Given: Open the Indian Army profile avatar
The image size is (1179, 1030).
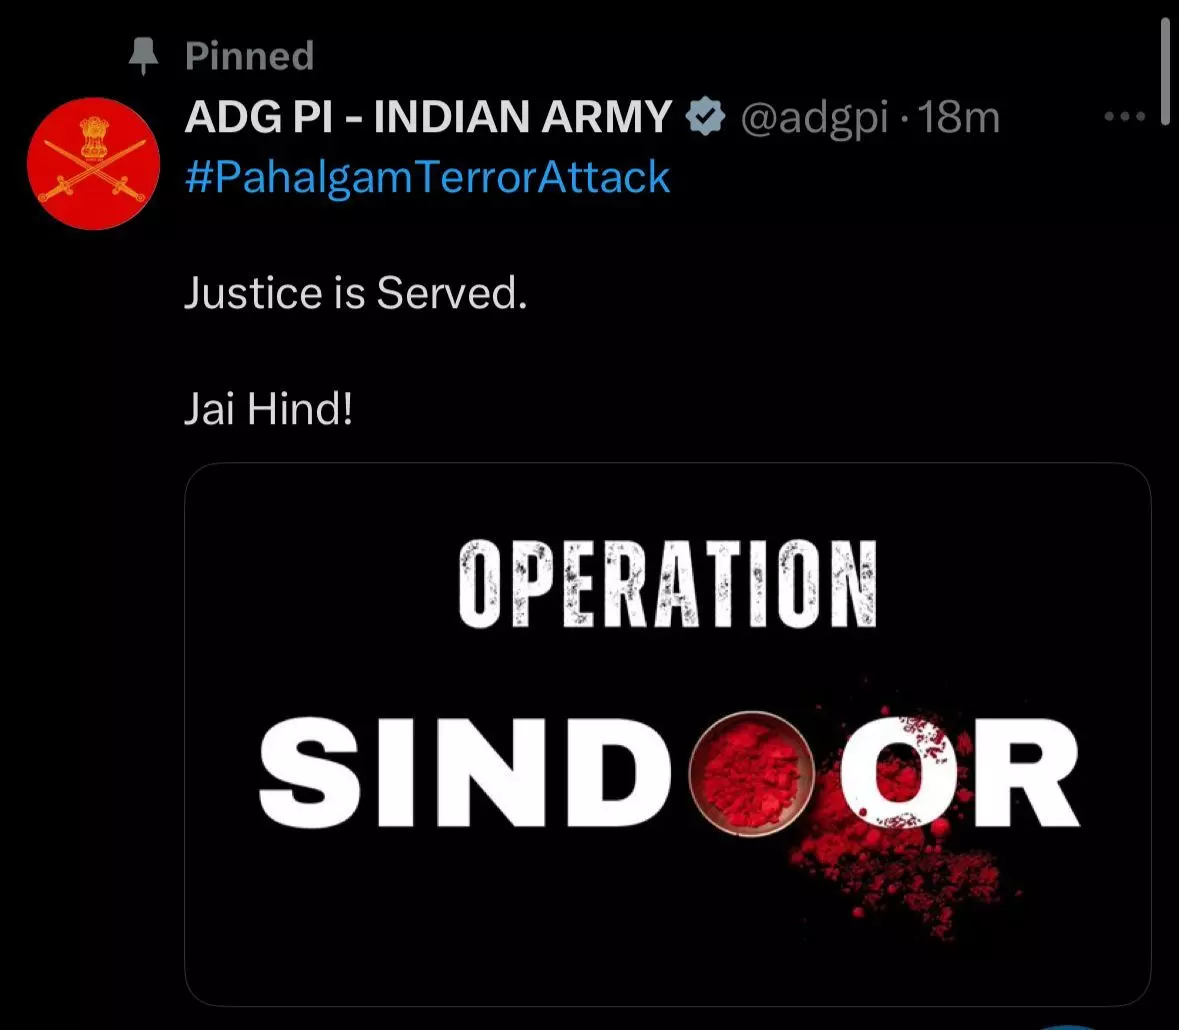Looking at the screenshot, I should tap(93, 163).
